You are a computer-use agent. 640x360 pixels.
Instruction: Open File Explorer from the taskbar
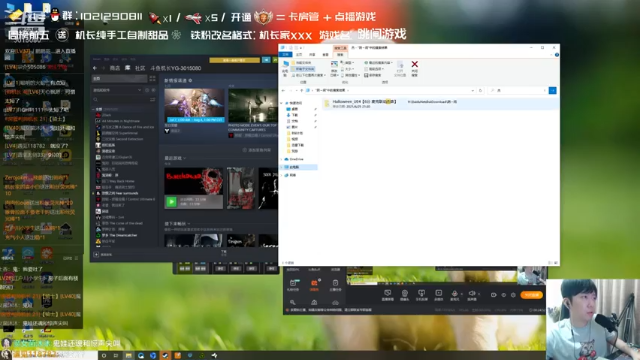tap(129, 356)
